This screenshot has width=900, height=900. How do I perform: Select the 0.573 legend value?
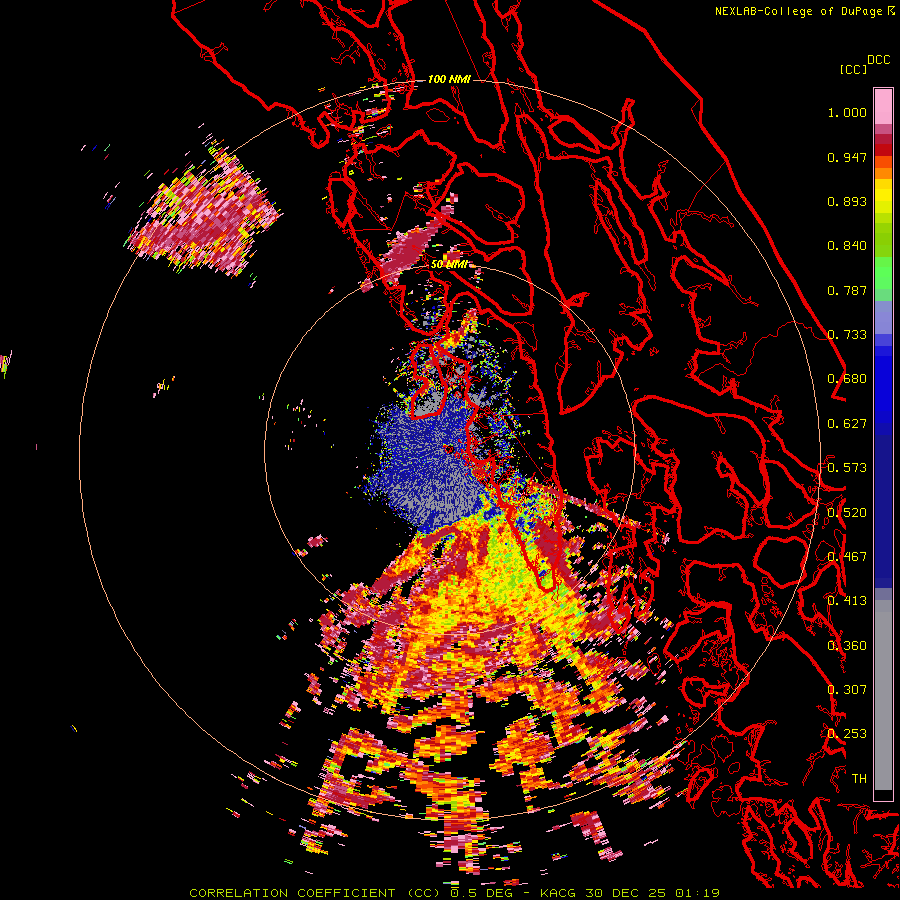point(847,467)
